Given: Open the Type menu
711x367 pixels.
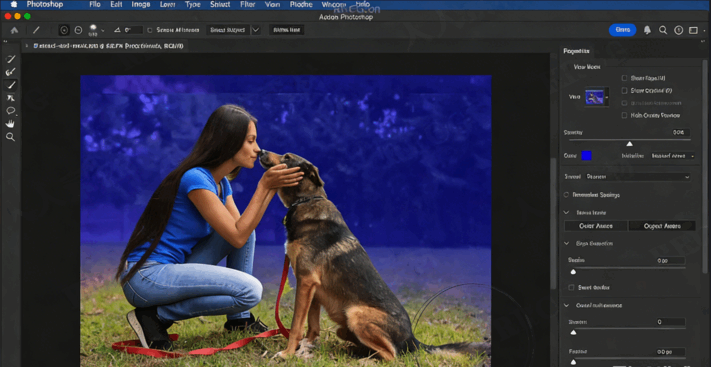Looking at the screenshot, I should (x=193, y=5).
